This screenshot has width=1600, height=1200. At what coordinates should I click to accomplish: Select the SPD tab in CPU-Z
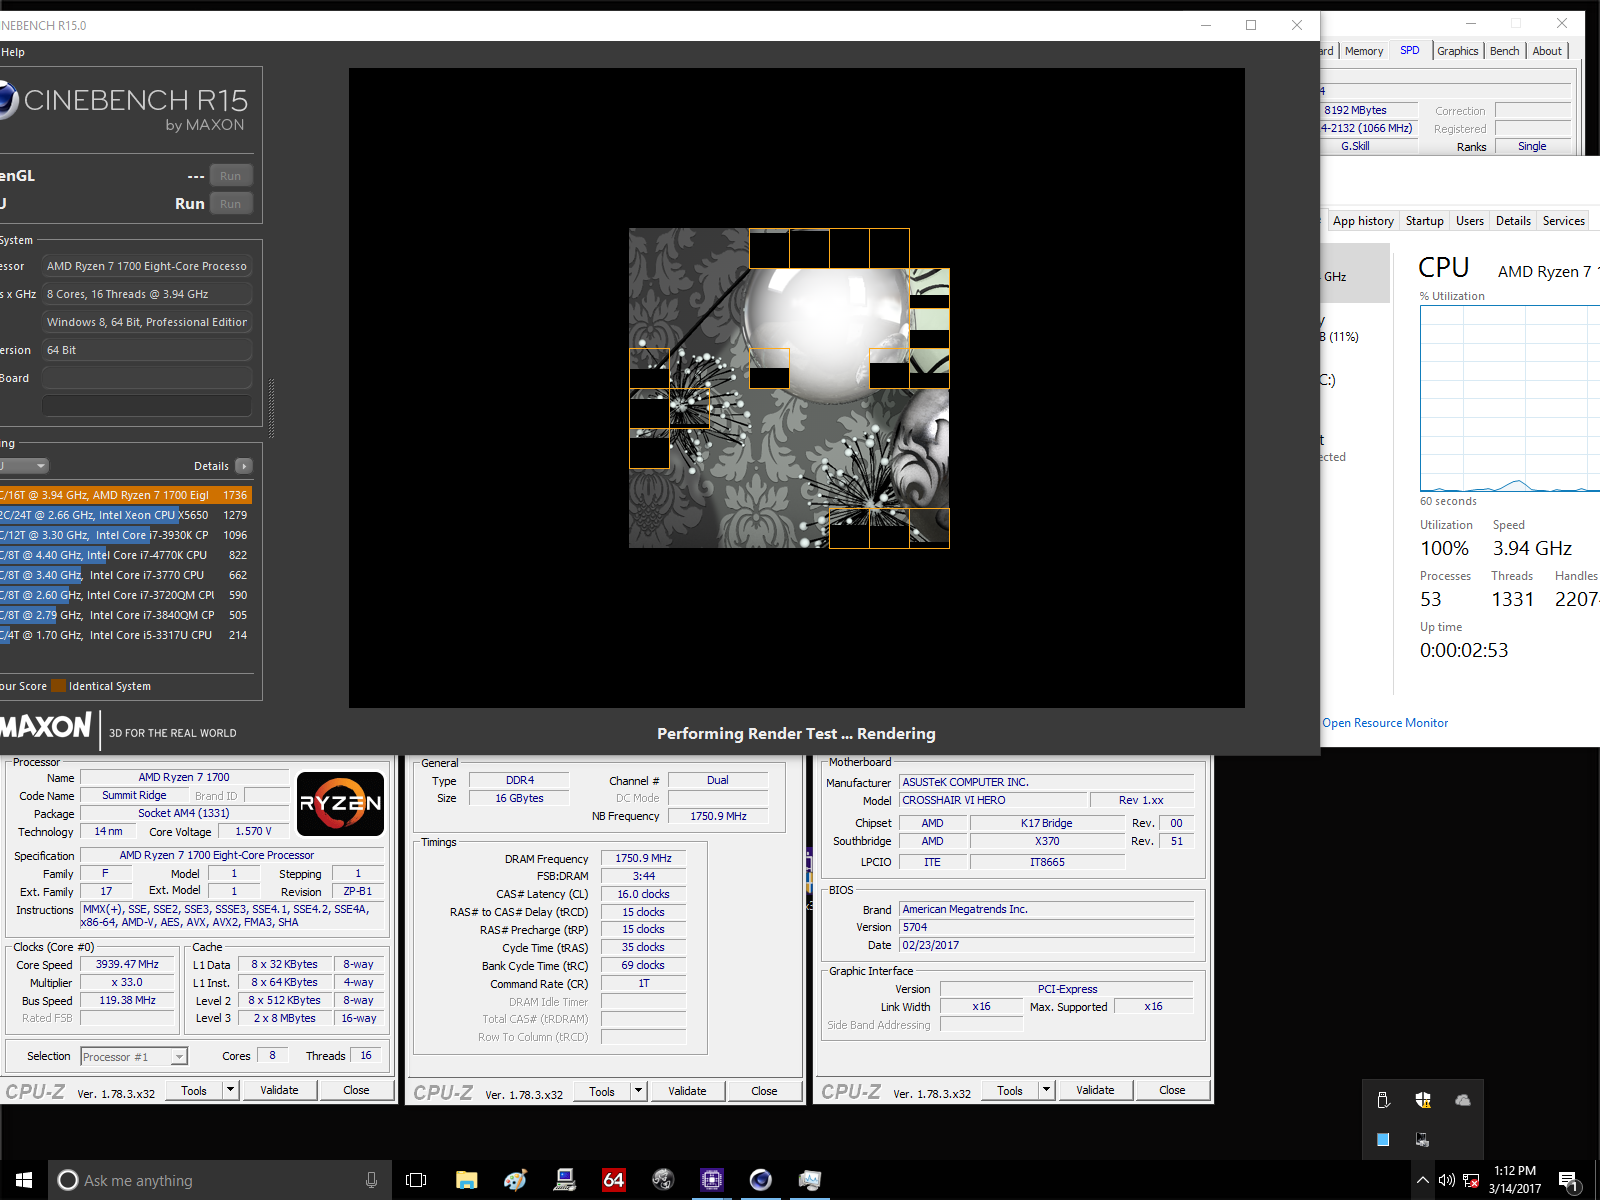[x=1410, y=50]
